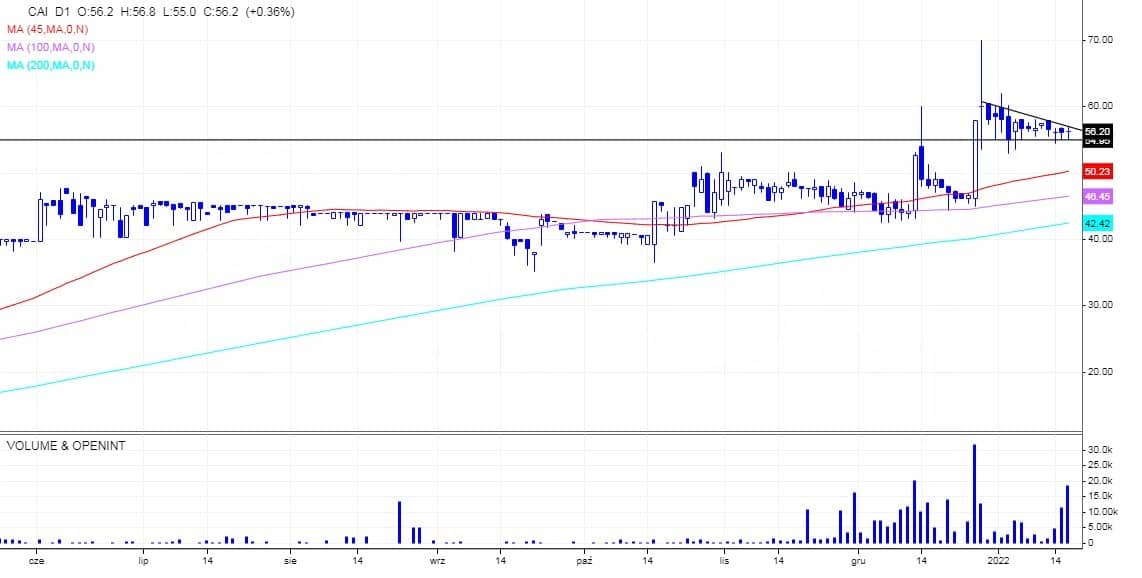
Task: Select the descending trendline above recent candles
Action: click(1030, 117)
